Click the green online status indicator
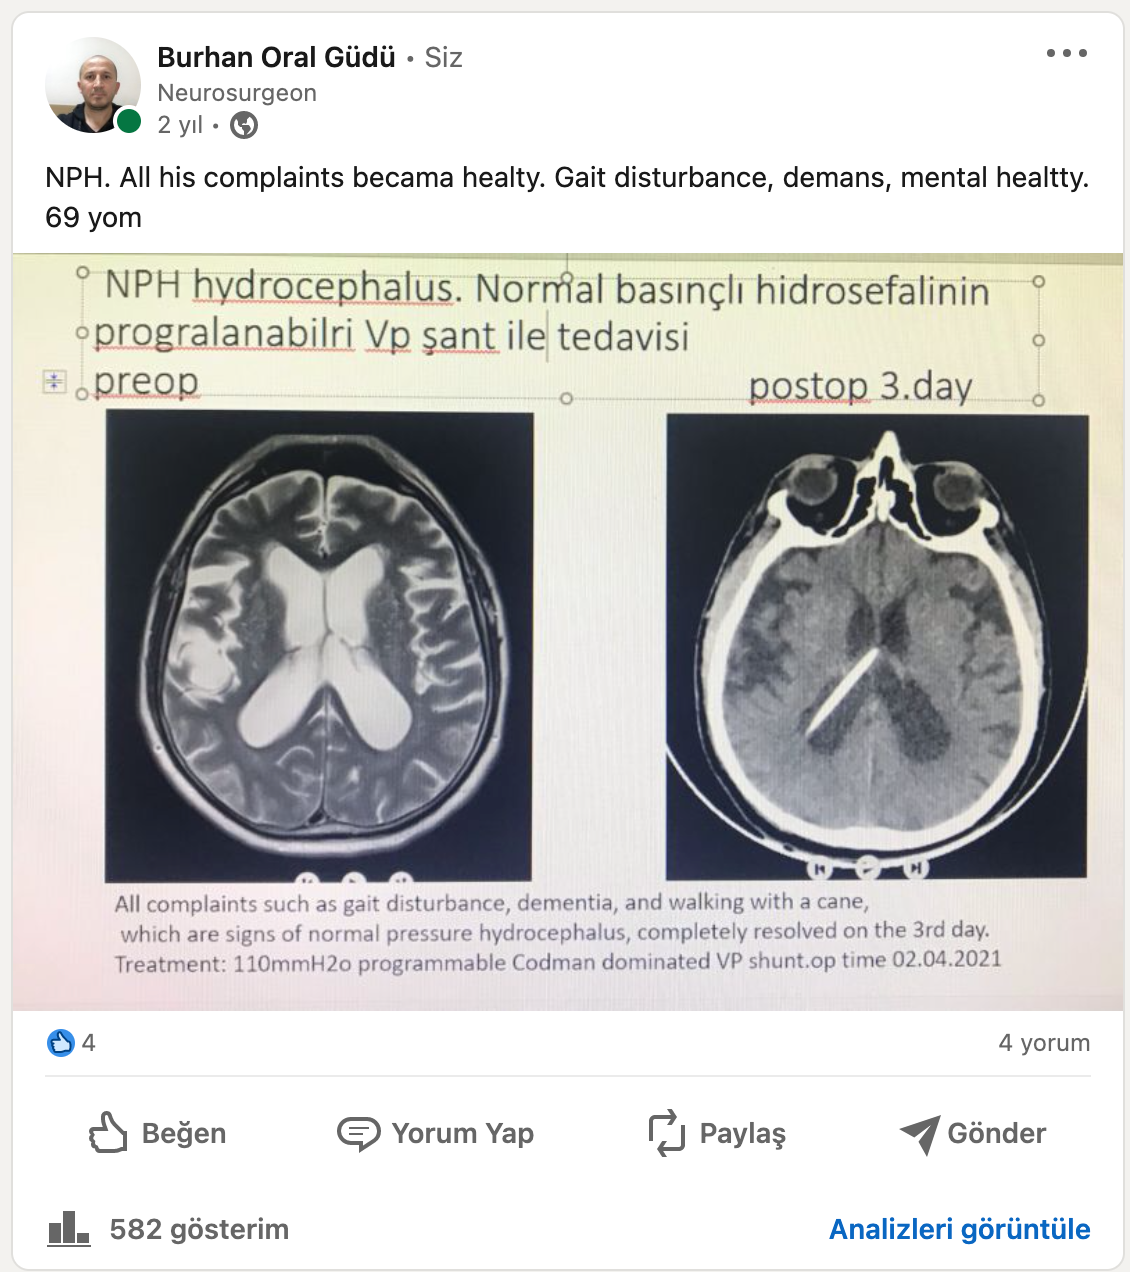 (x=129, y=121)
